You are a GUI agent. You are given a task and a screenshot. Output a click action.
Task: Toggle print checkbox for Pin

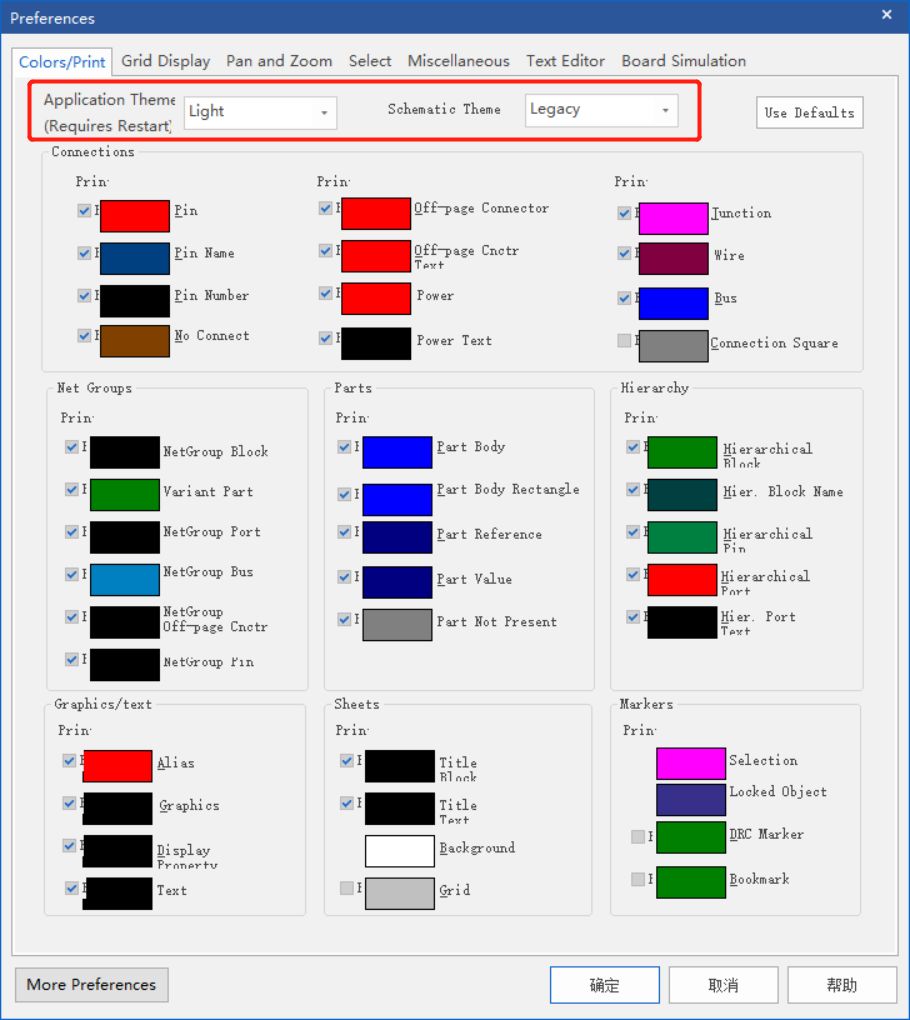[x=84, y=210]
